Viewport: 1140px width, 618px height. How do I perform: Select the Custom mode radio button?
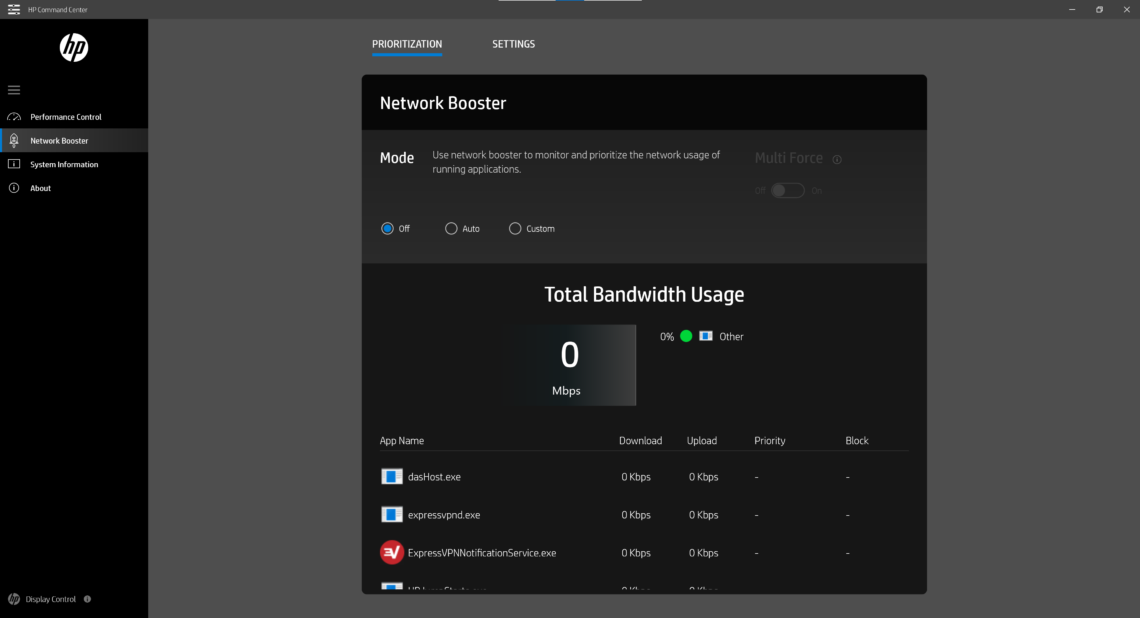pyautogui.click(x=515, y=229)
